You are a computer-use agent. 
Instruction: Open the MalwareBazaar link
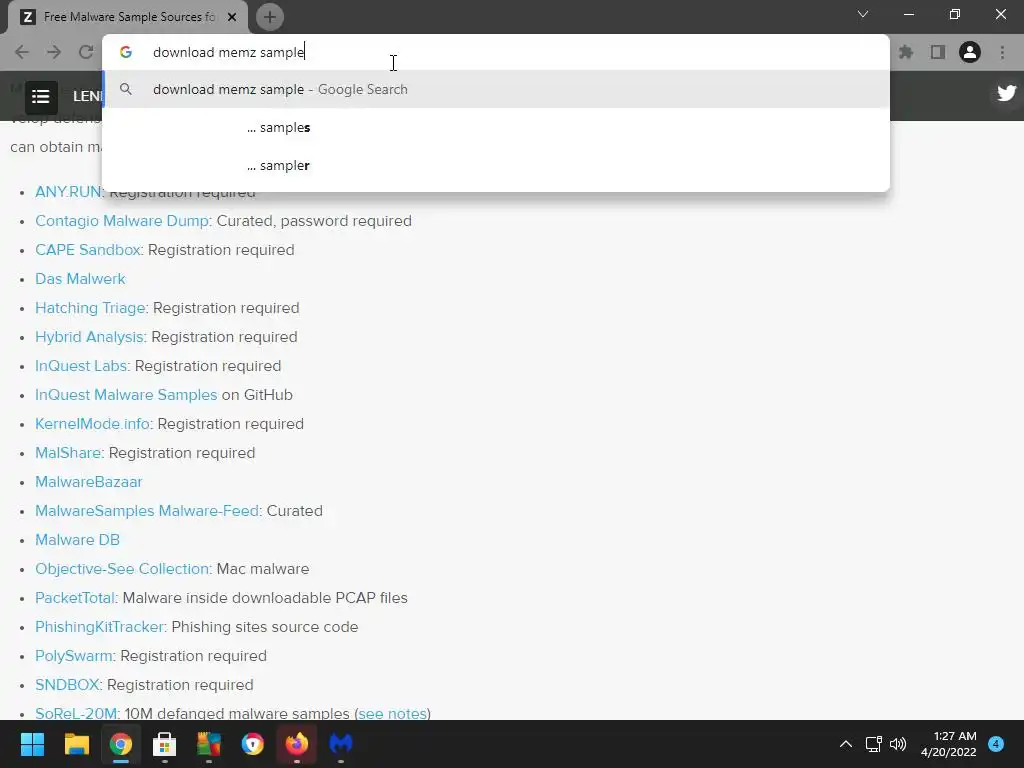click(x=89, y=482)
